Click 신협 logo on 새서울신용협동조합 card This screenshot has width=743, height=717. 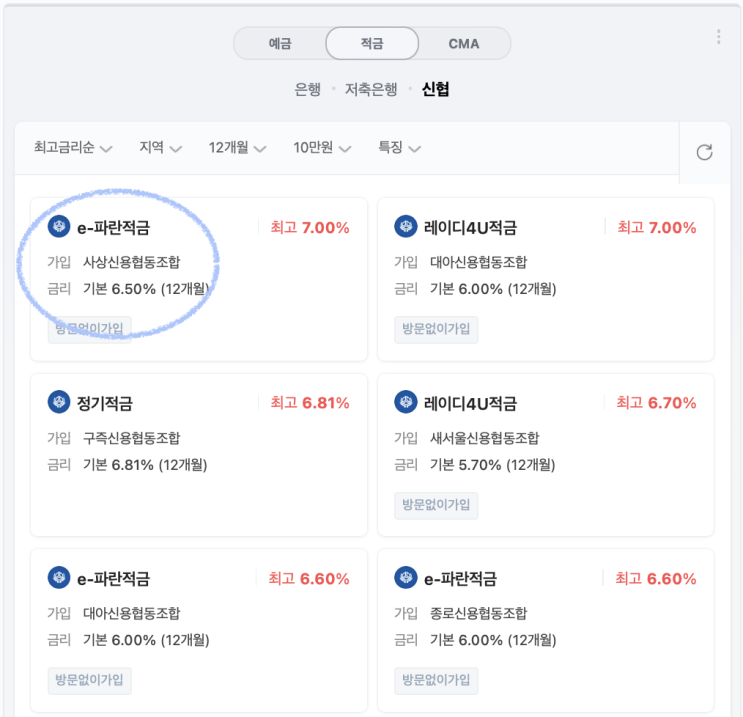[406, 402]
